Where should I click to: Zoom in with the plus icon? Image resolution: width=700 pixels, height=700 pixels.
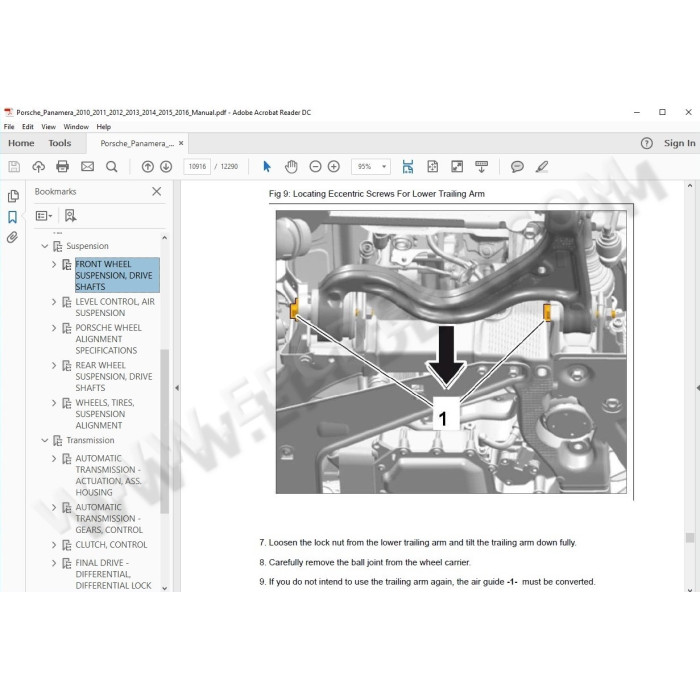pyautogui.click(x=333, y=167)
